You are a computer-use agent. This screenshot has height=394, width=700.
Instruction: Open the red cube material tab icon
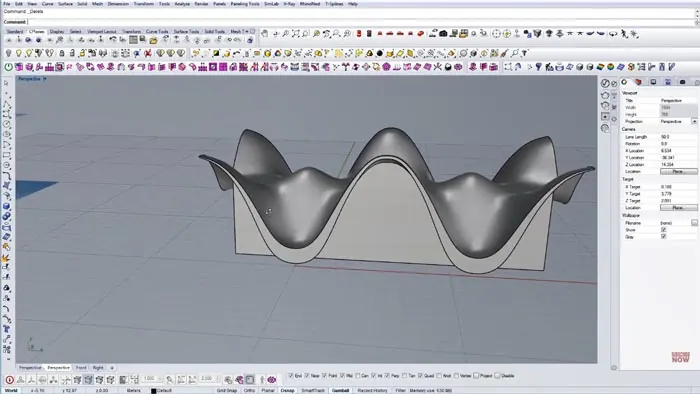[x=638, y=82]
